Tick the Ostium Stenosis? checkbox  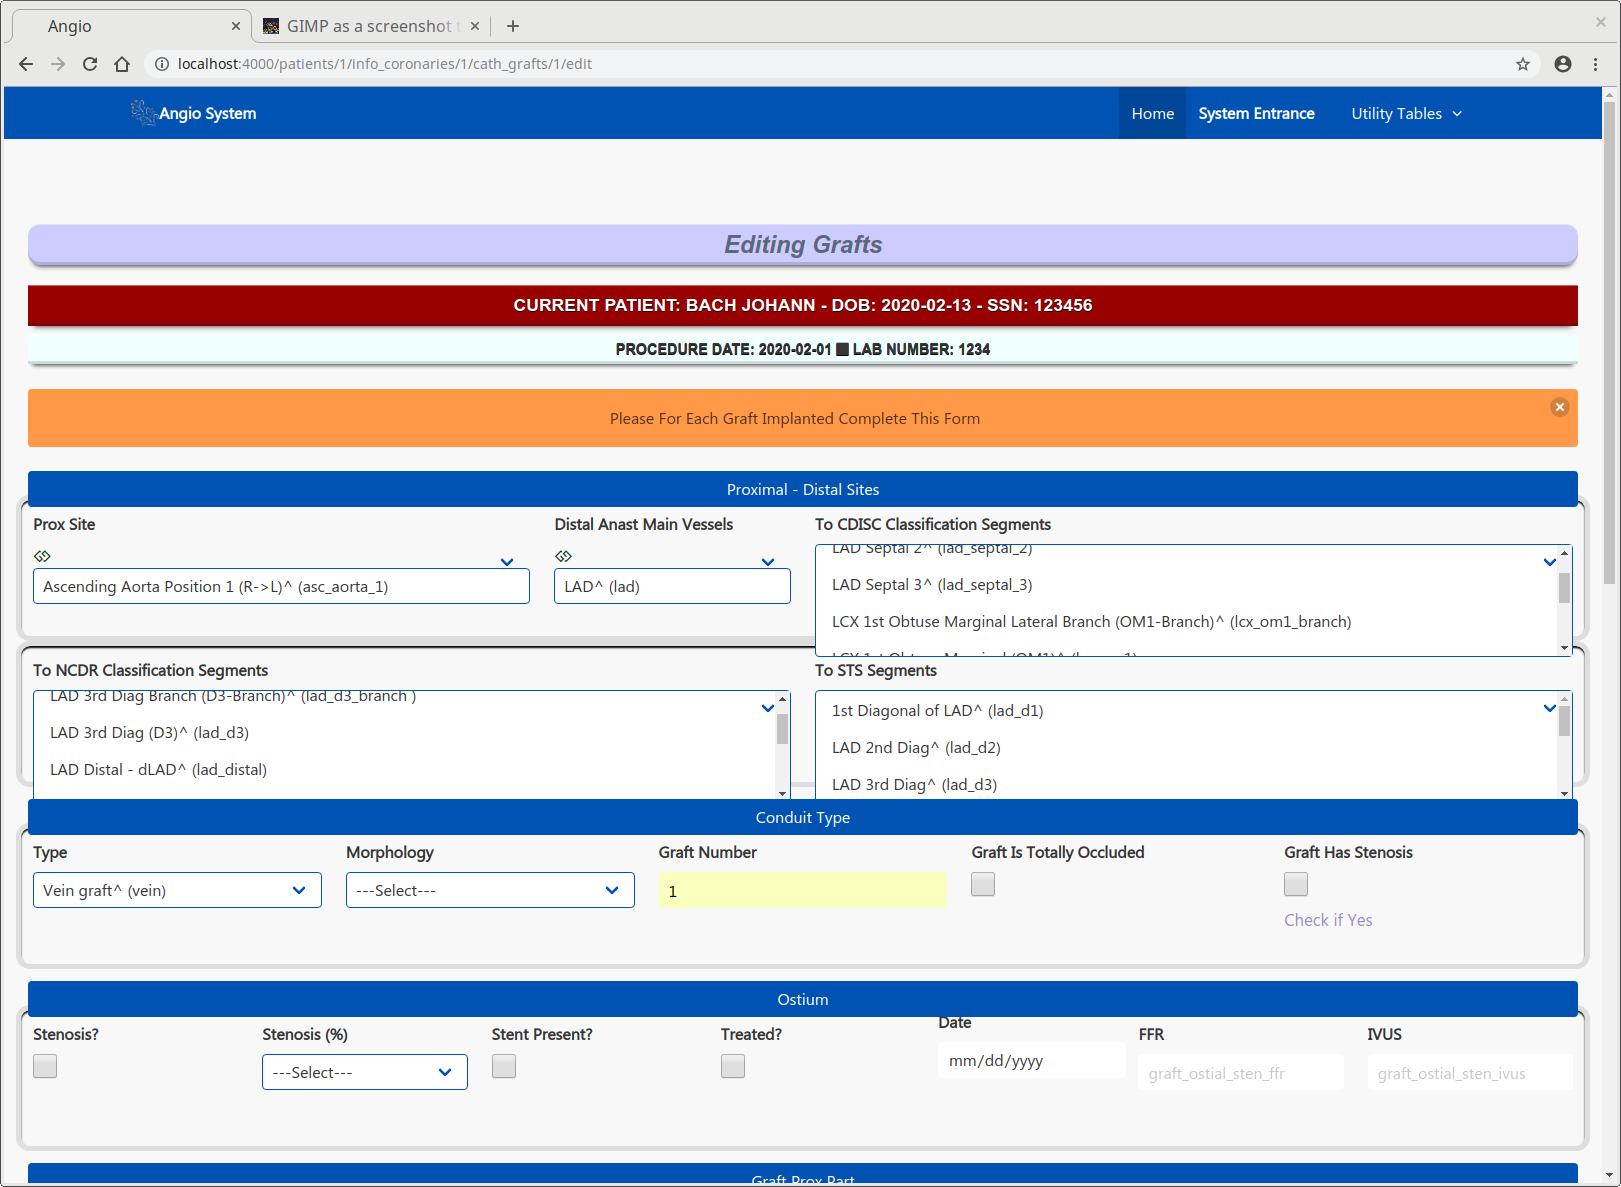tap(45, 1066)
